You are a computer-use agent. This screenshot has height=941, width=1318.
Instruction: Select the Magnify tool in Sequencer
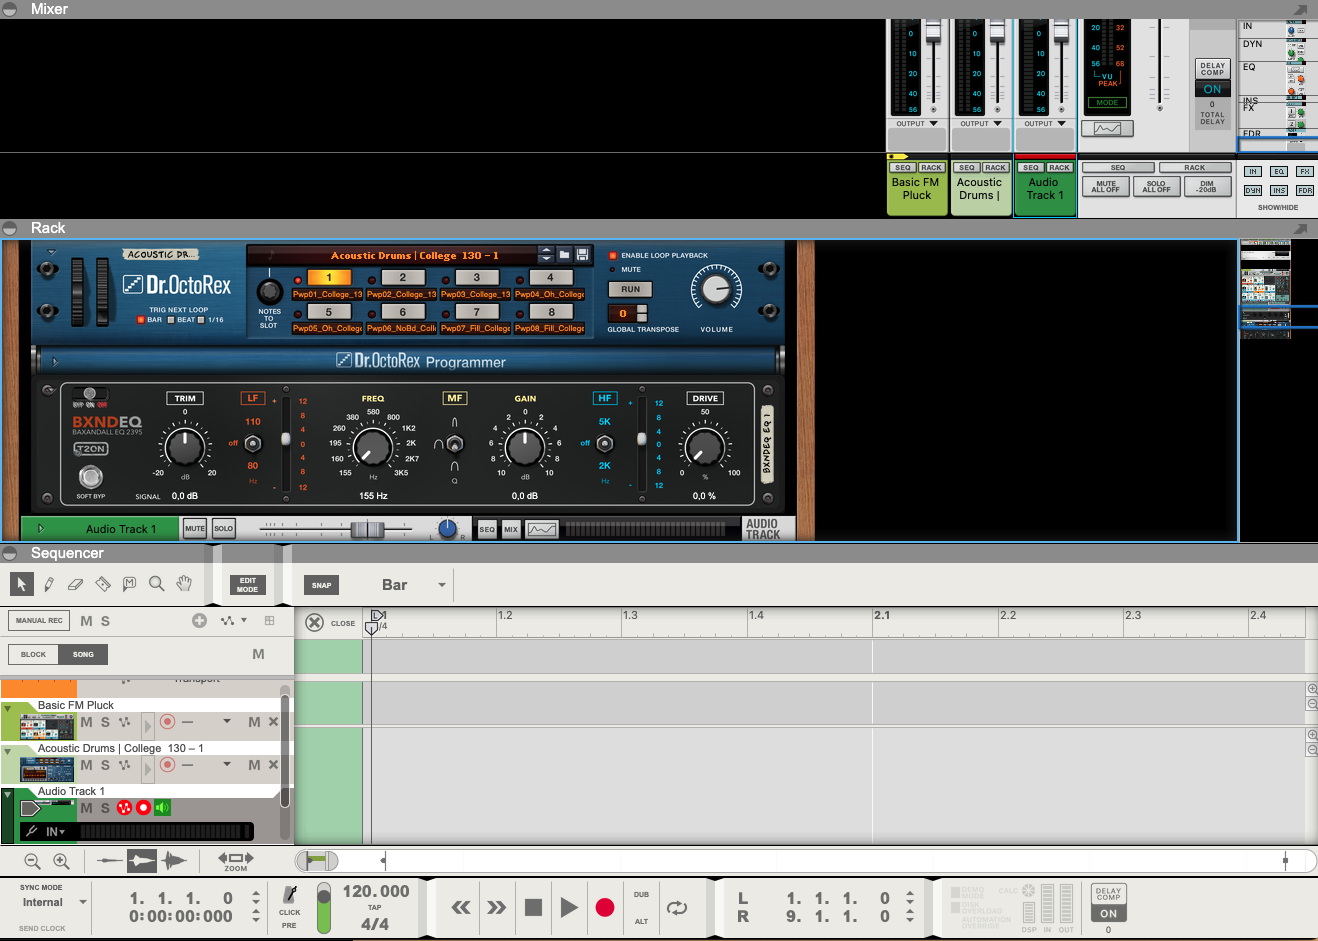coord(156,584)
